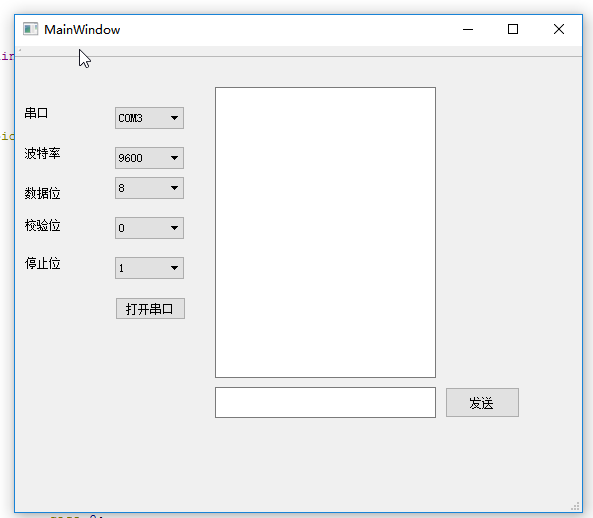Open the data bits dropdown showing 8
The width and height of the screenshot is (593, 518).
[x=149, y=188]
